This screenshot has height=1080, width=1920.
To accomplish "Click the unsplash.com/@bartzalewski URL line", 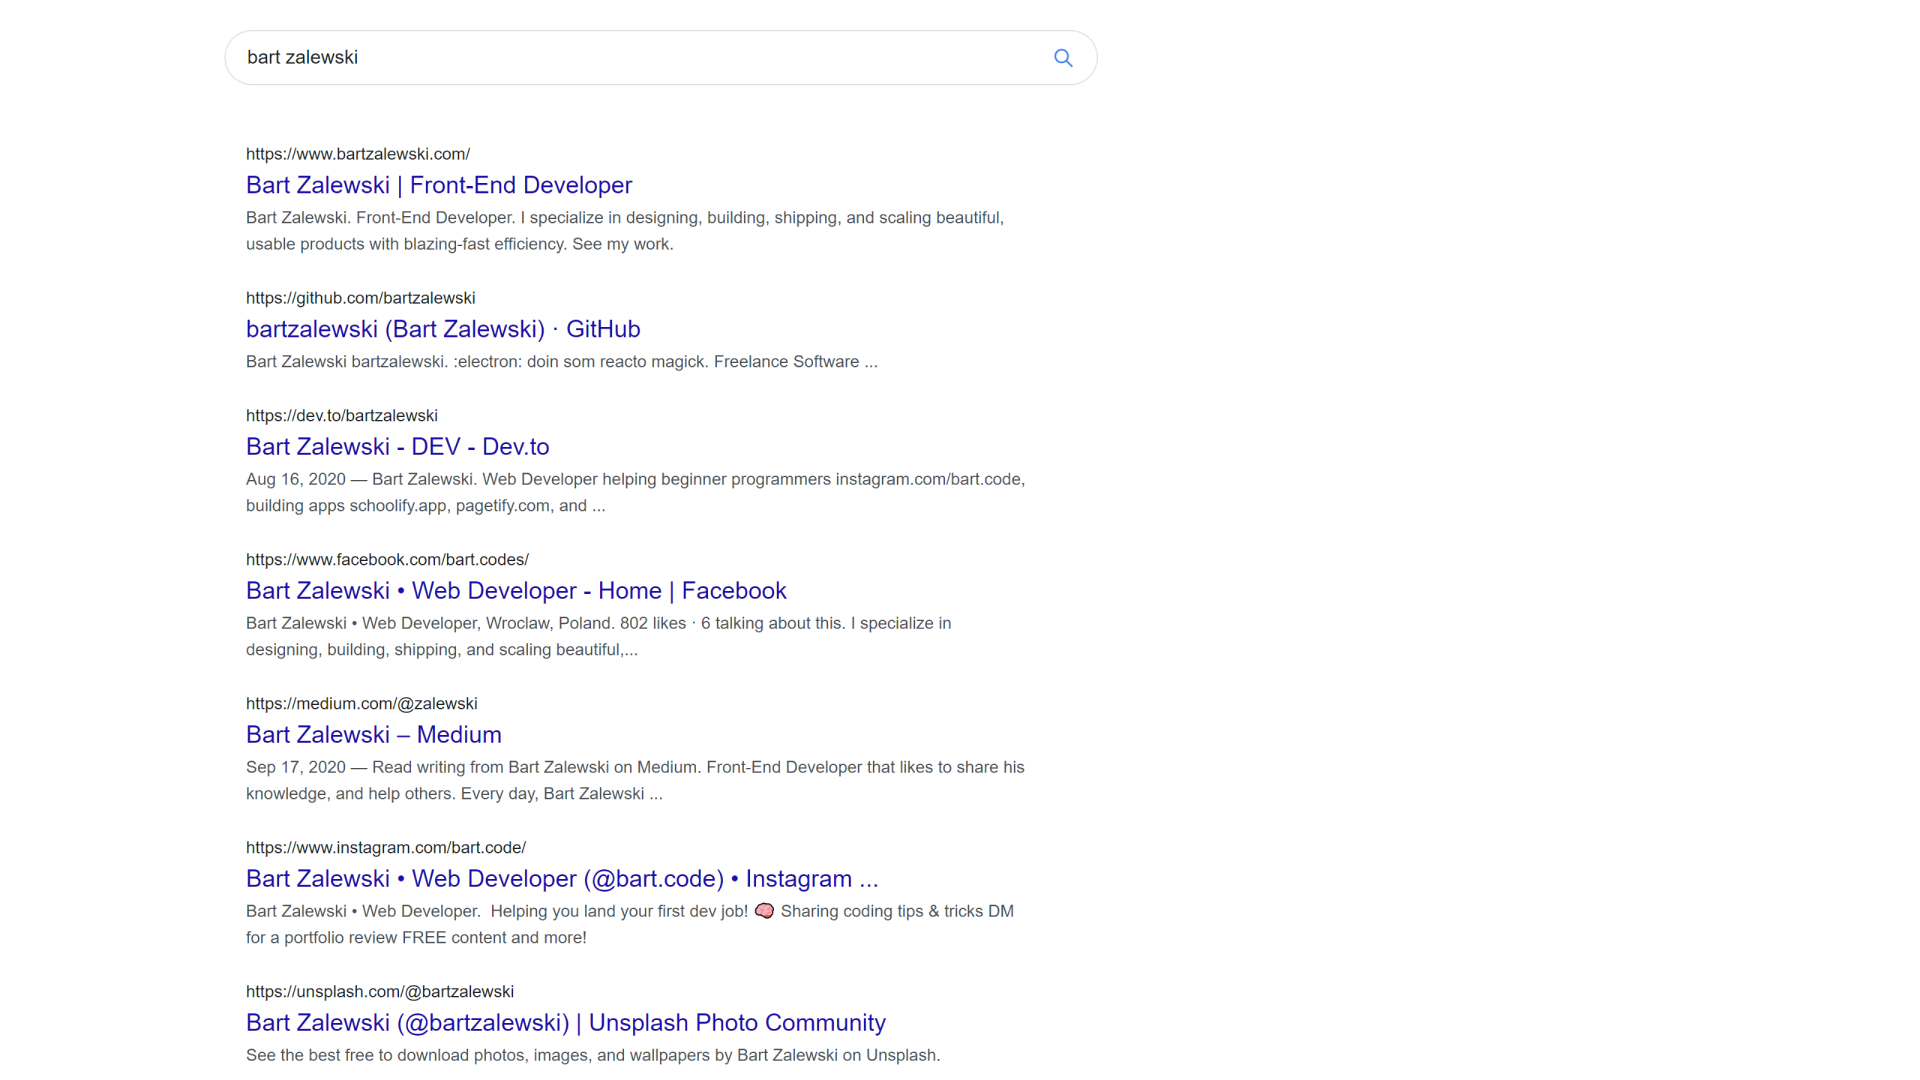I will (x=380, y=992).
